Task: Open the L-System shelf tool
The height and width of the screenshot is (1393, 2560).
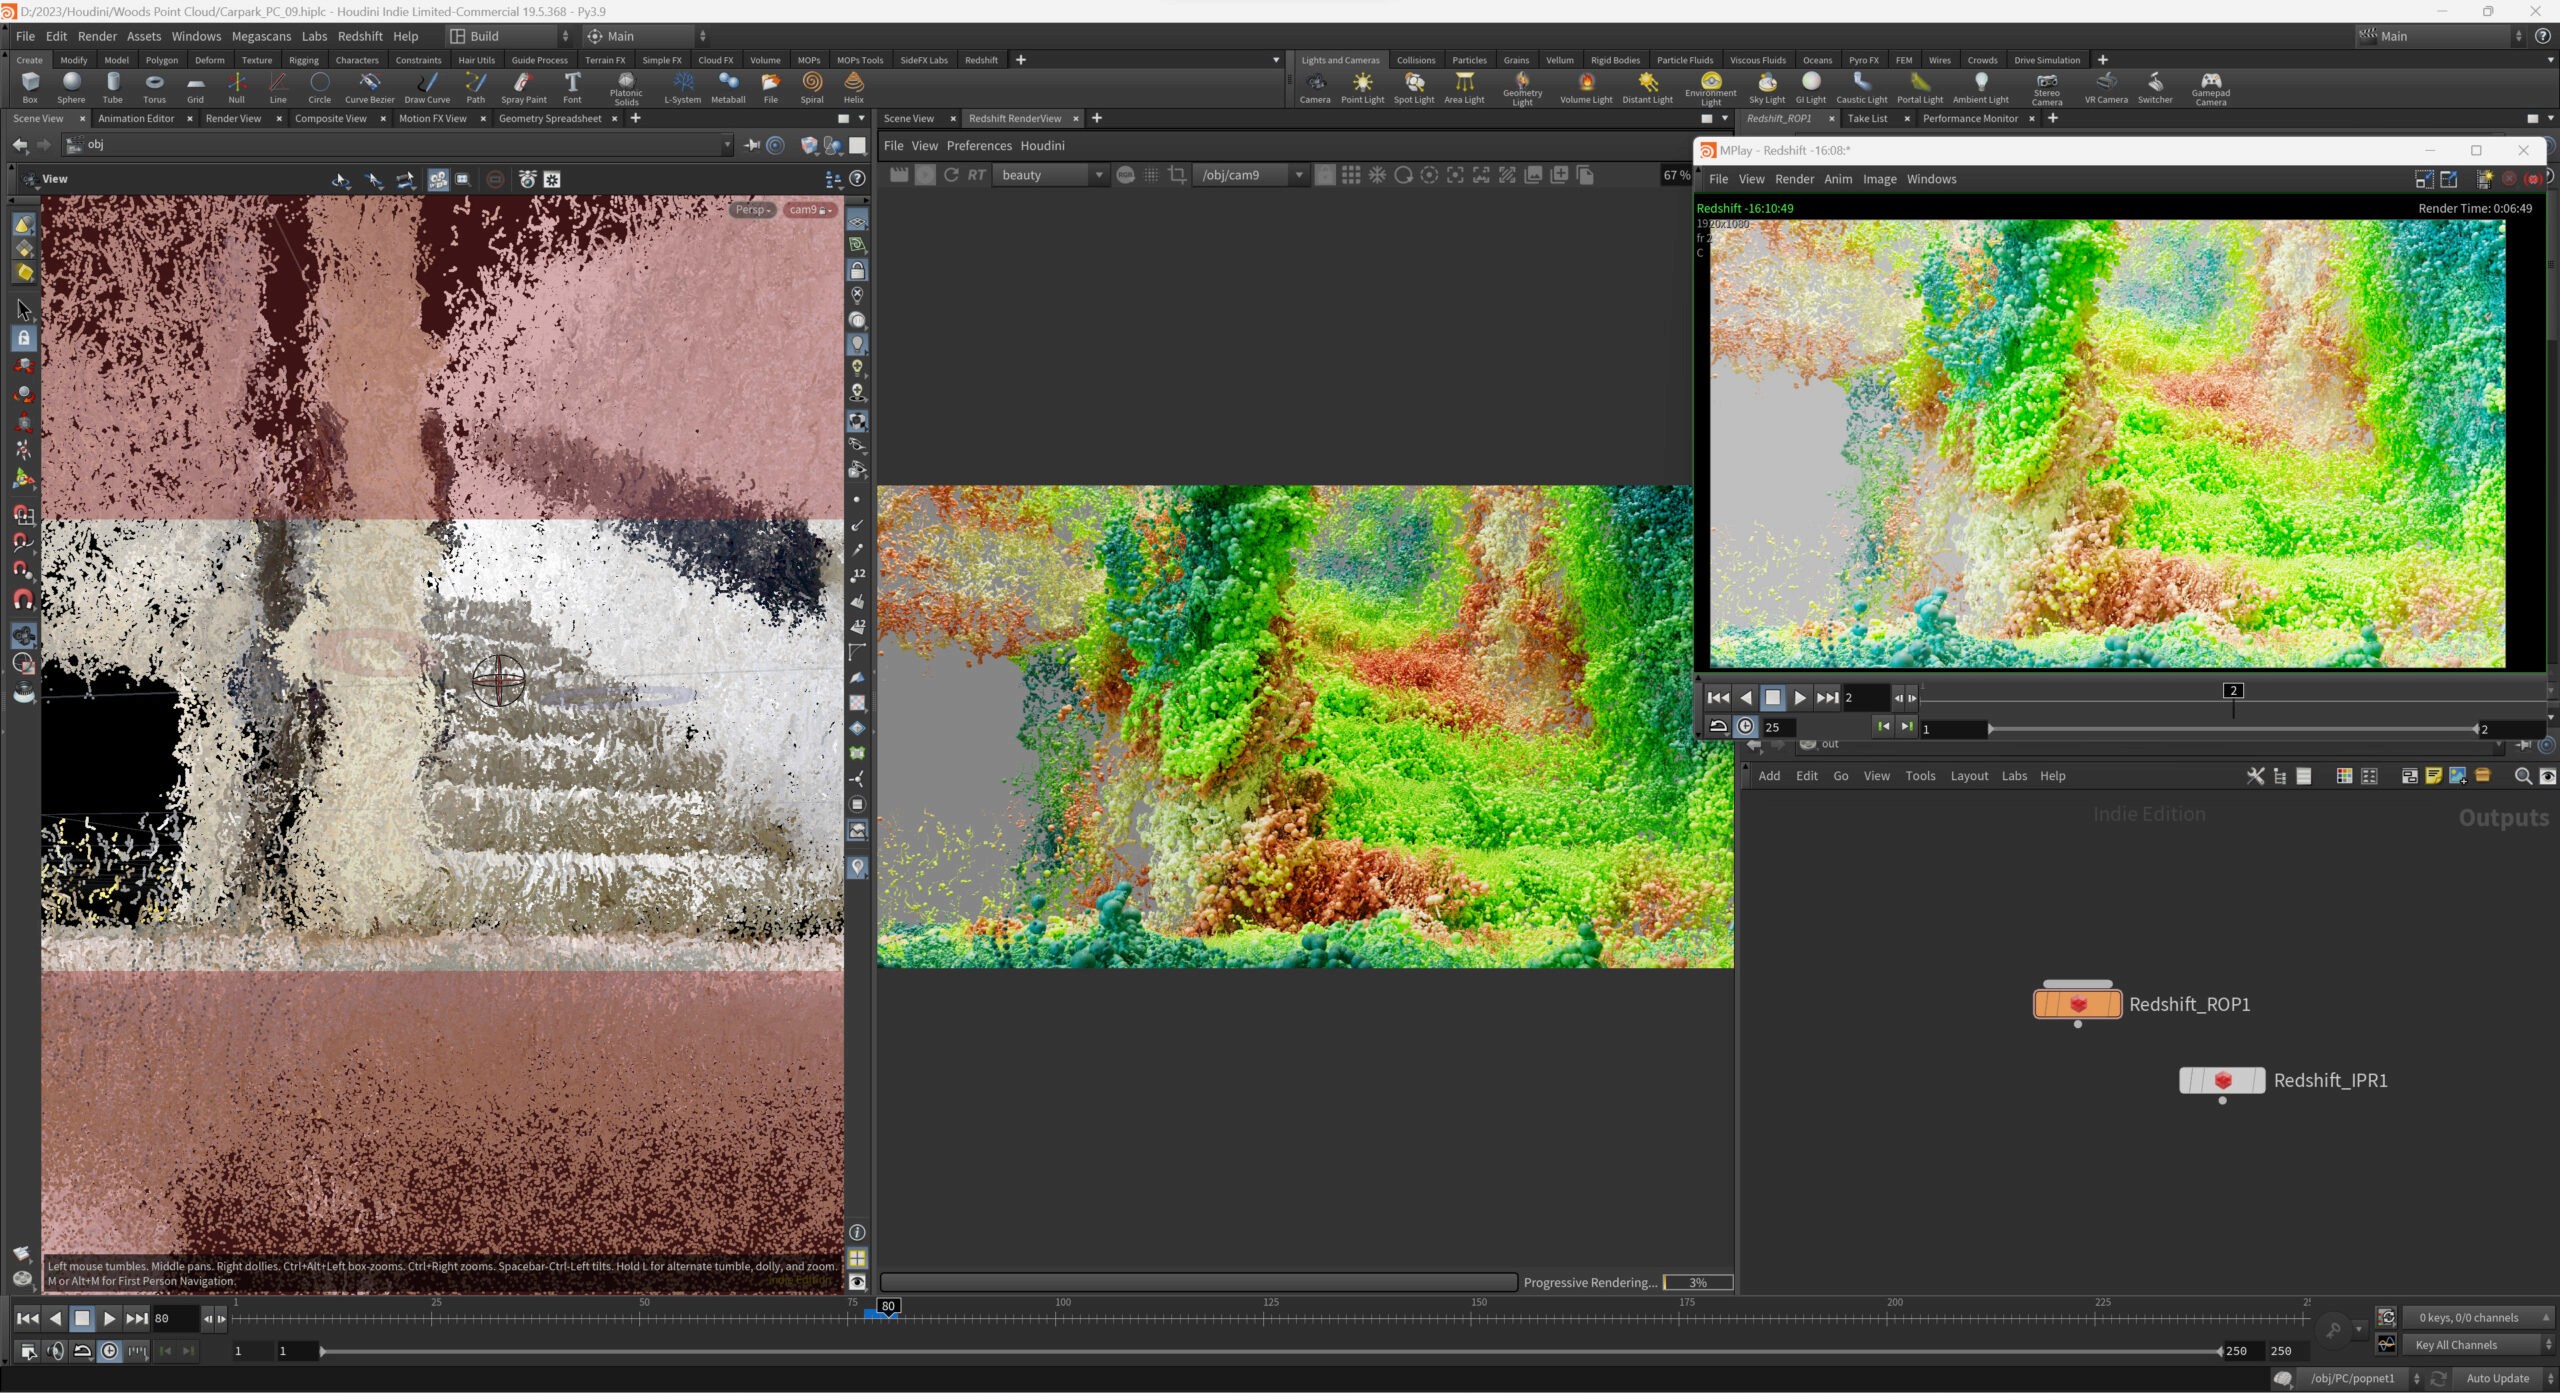Action: [683, 87]
